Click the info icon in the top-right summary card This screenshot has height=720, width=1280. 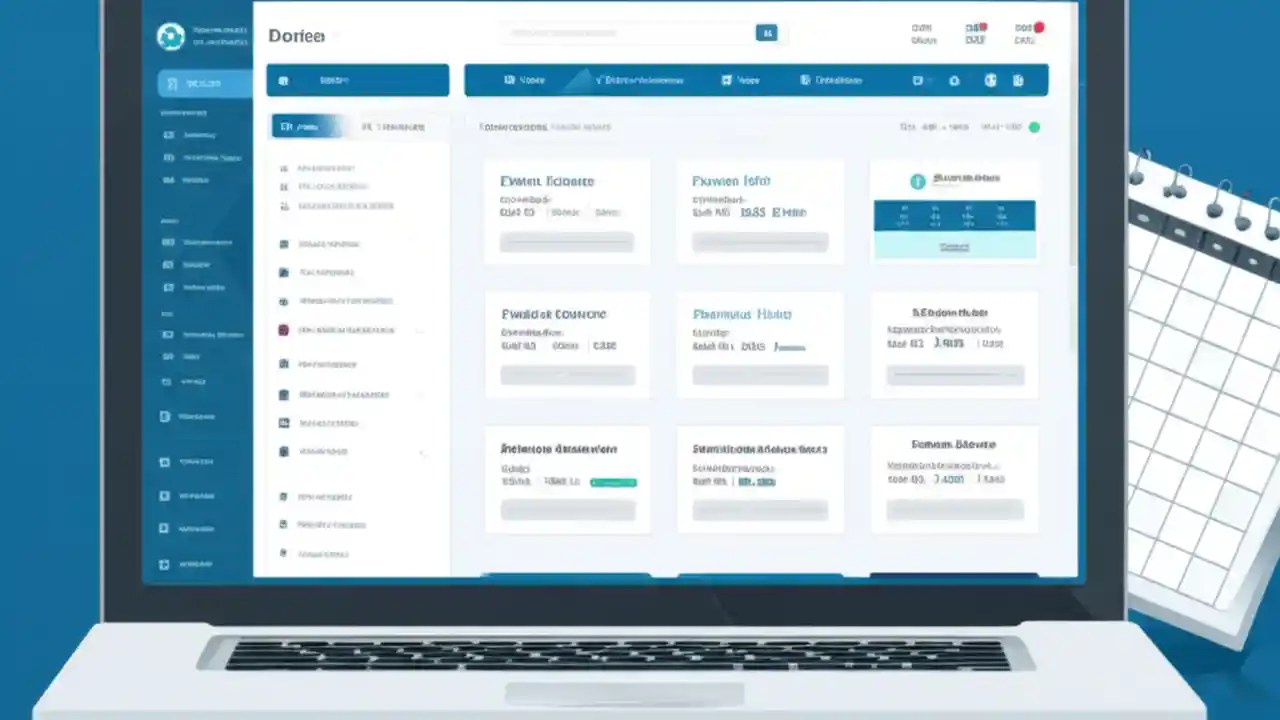pyautogui.click(x=918, y=181)
